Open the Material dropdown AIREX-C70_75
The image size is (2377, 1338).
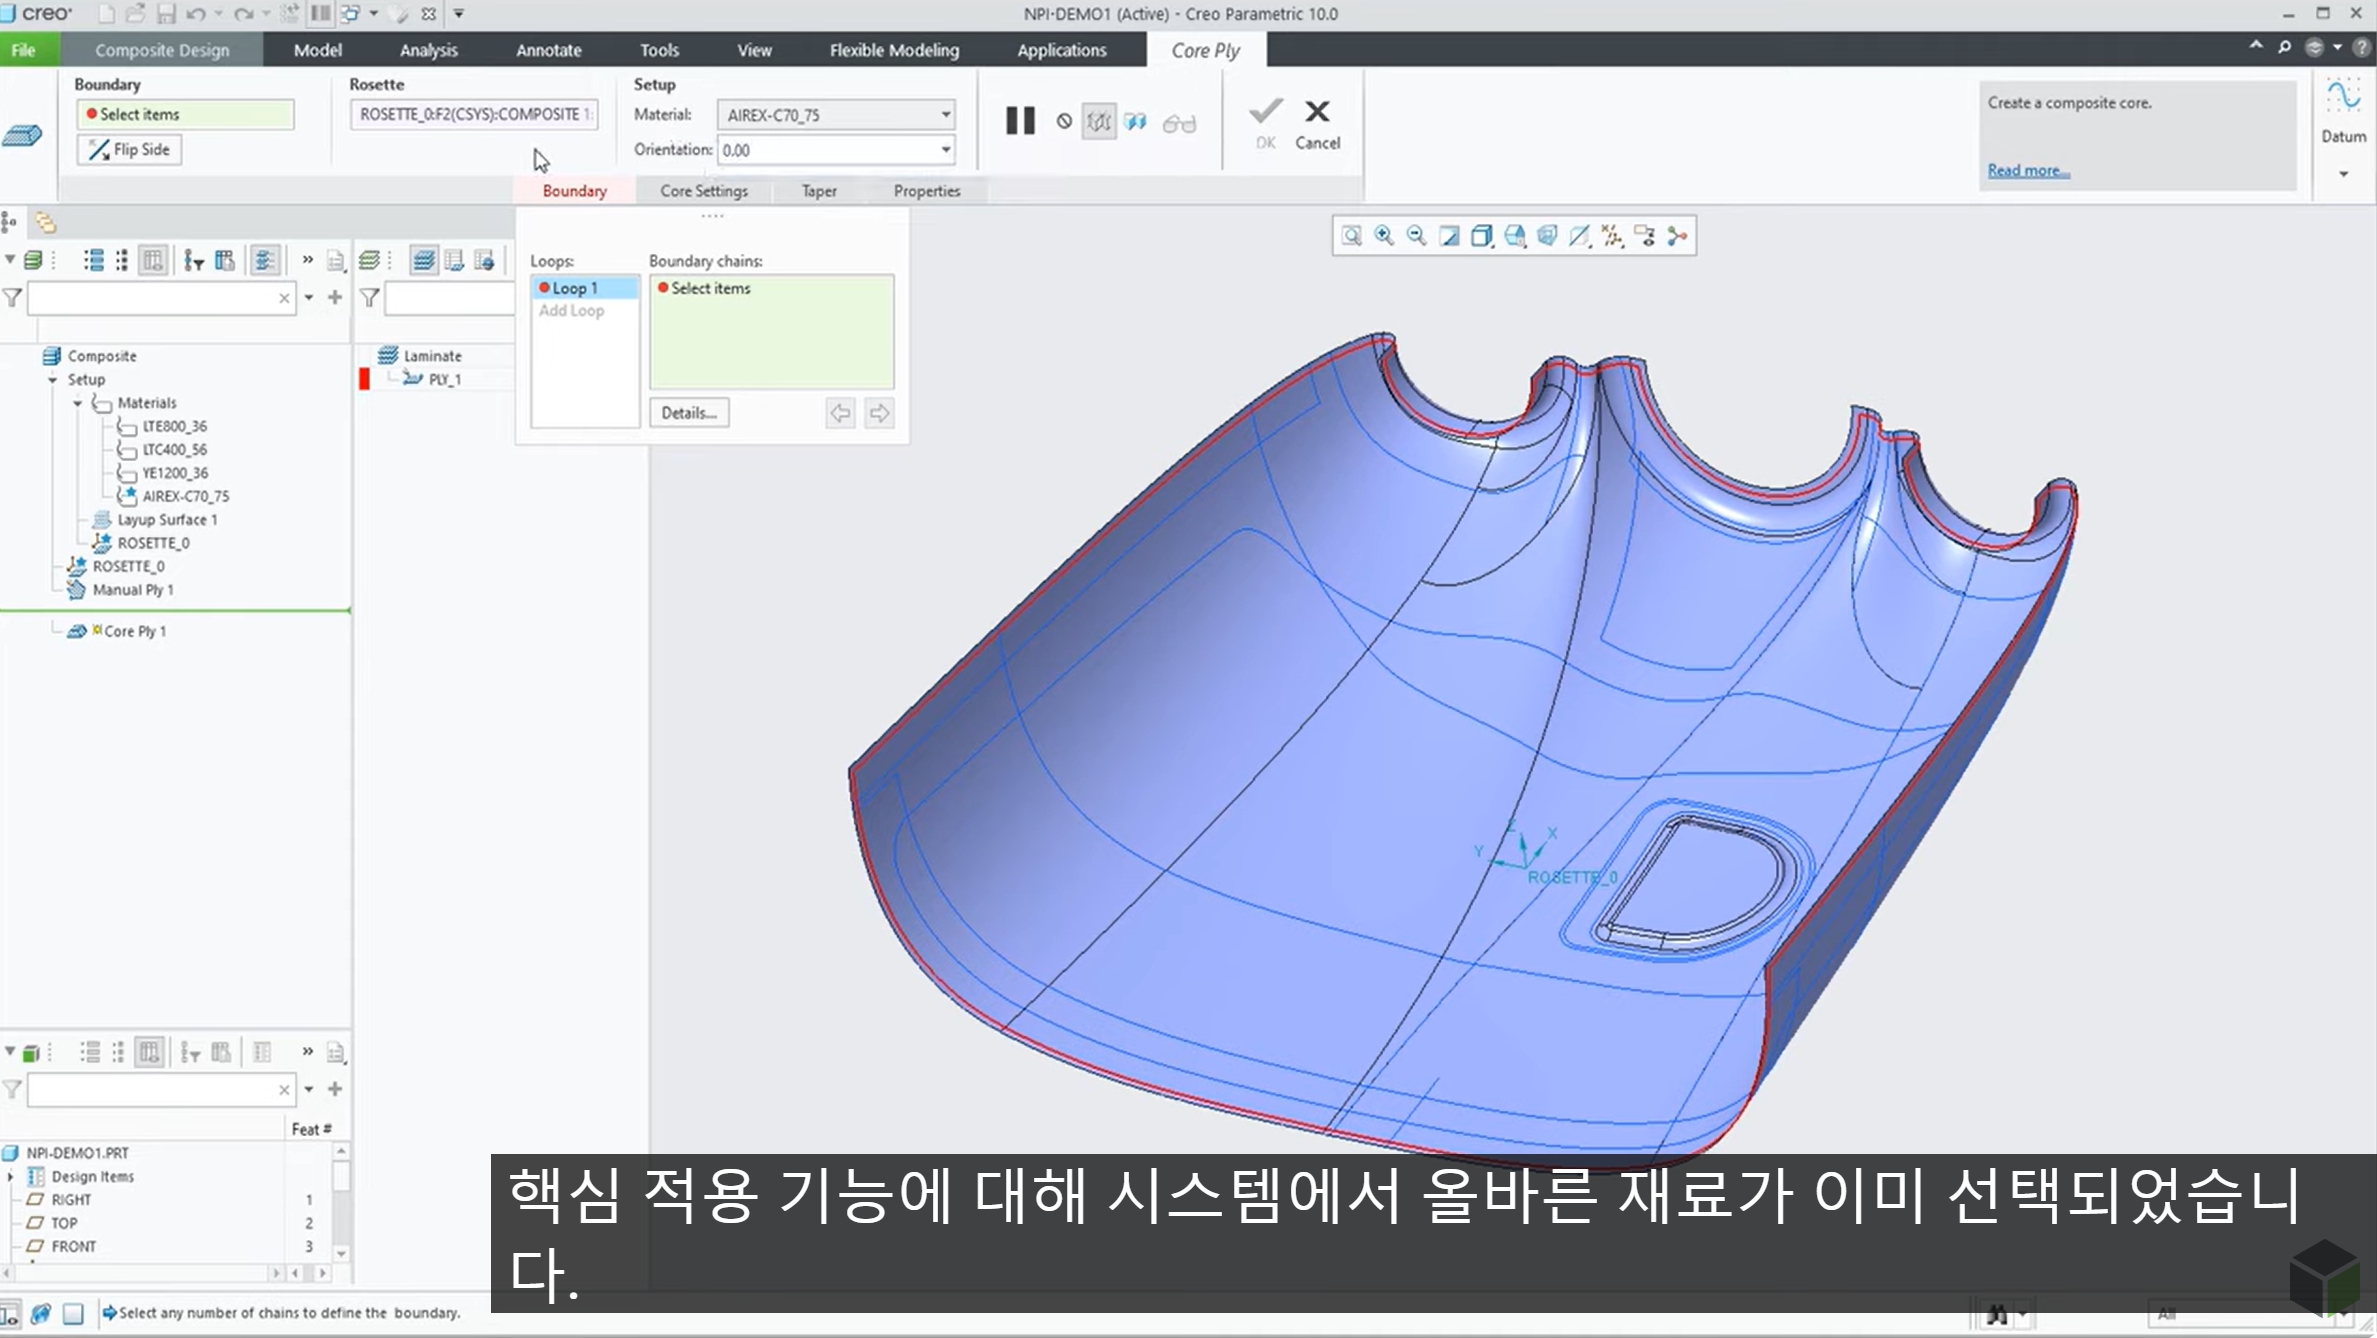pos(835,115)
